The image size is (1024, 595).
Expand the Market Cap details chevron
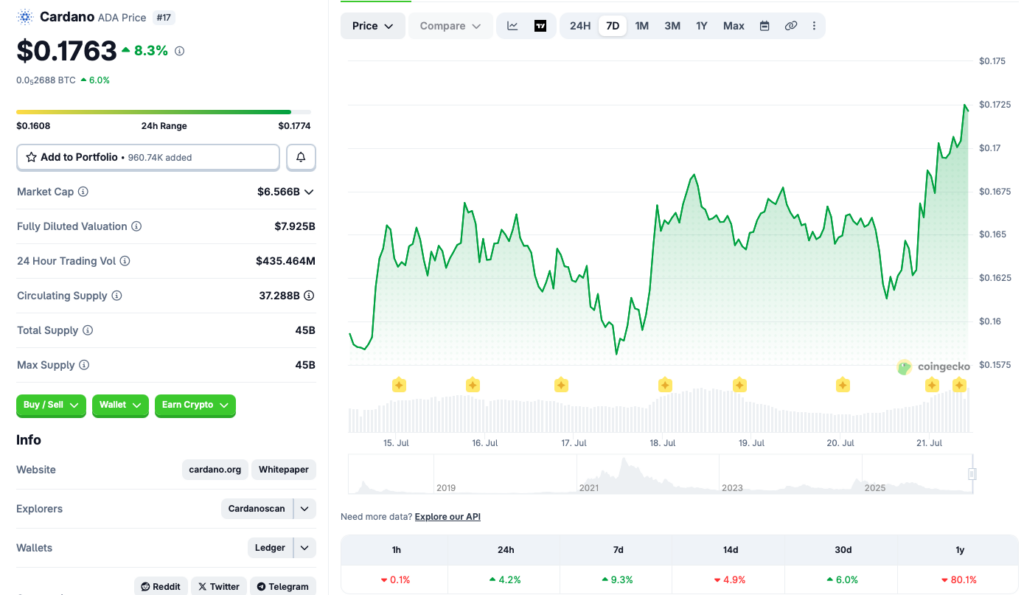pyautogui.click(x=309, y=192)
